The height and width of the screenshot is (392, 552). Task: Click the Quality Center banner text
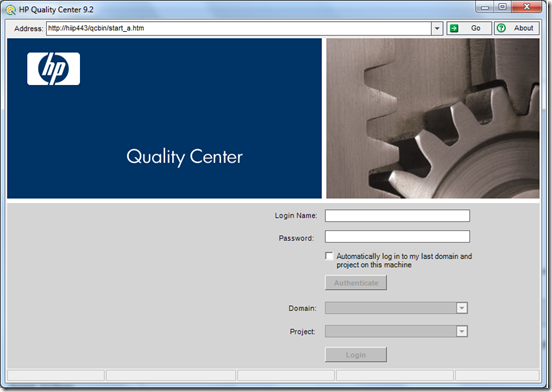pyautogui.click(x=184, y=157)
